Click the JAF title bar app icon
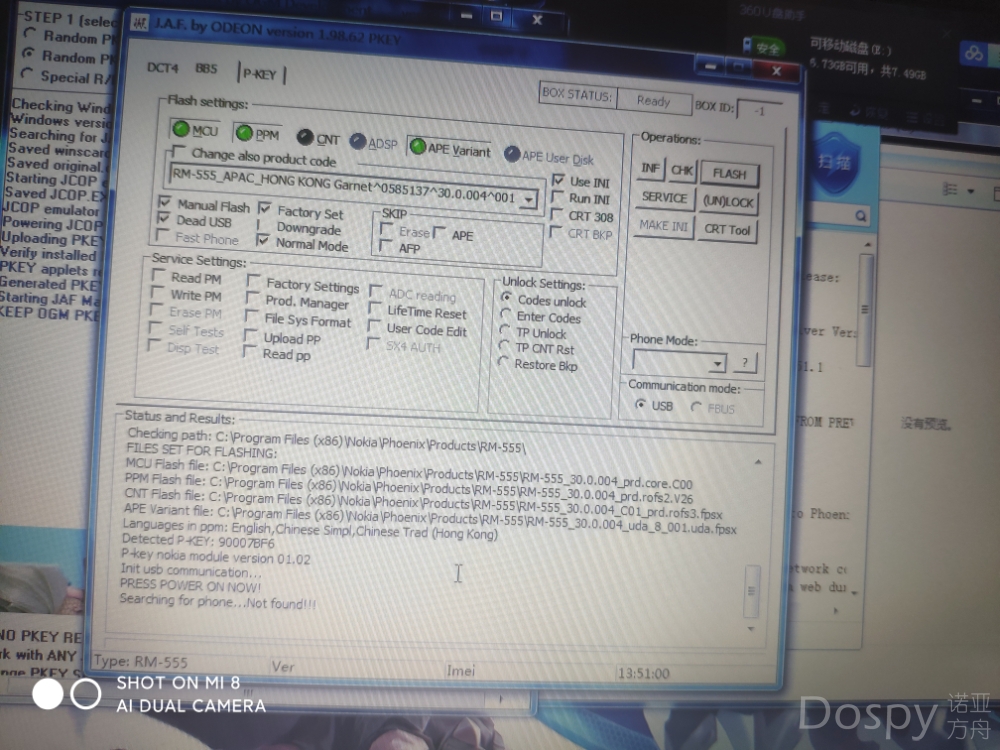The height and width of the screenshot is (750, 1000). pyautogui.click(x=139, y=23)
